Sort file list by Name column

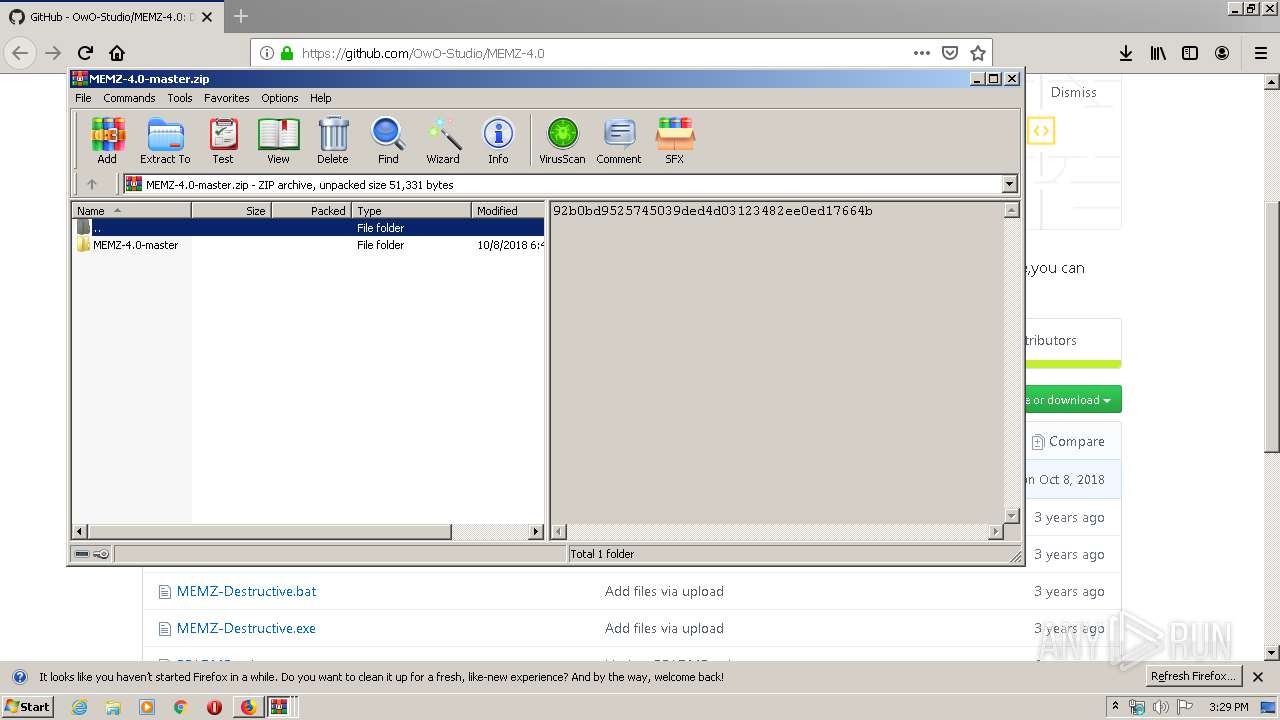(131, 210)
